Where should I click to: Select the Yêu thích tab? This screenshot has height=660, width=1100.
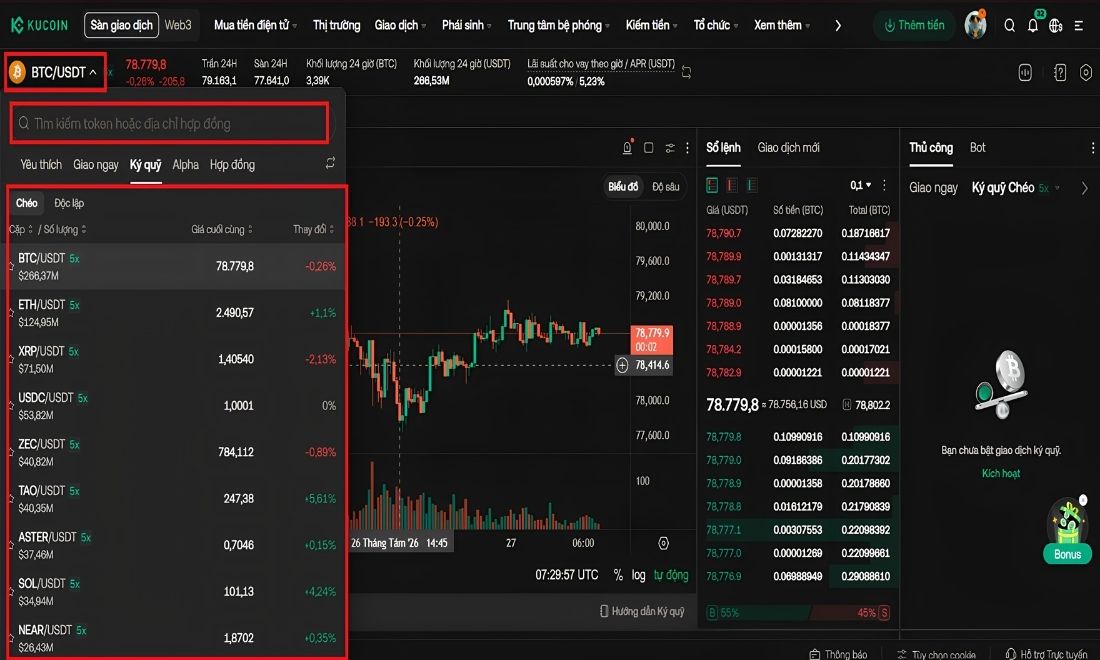41,164
